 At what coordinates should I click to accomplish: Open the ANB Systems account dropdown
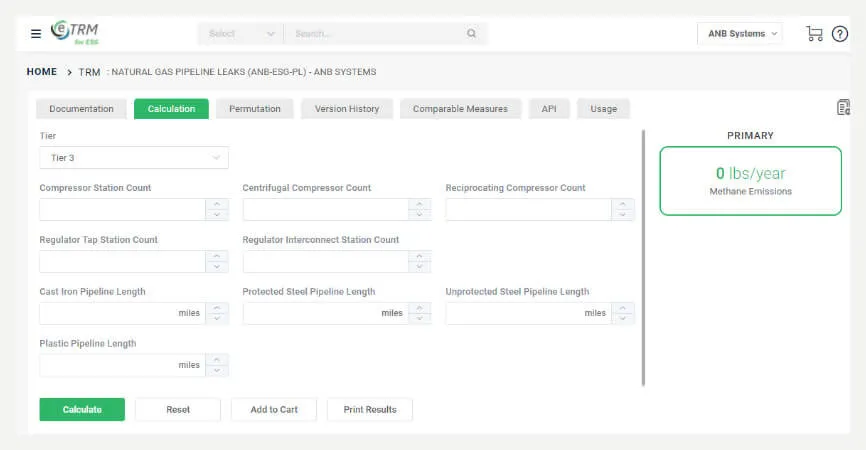coord(739,34)
